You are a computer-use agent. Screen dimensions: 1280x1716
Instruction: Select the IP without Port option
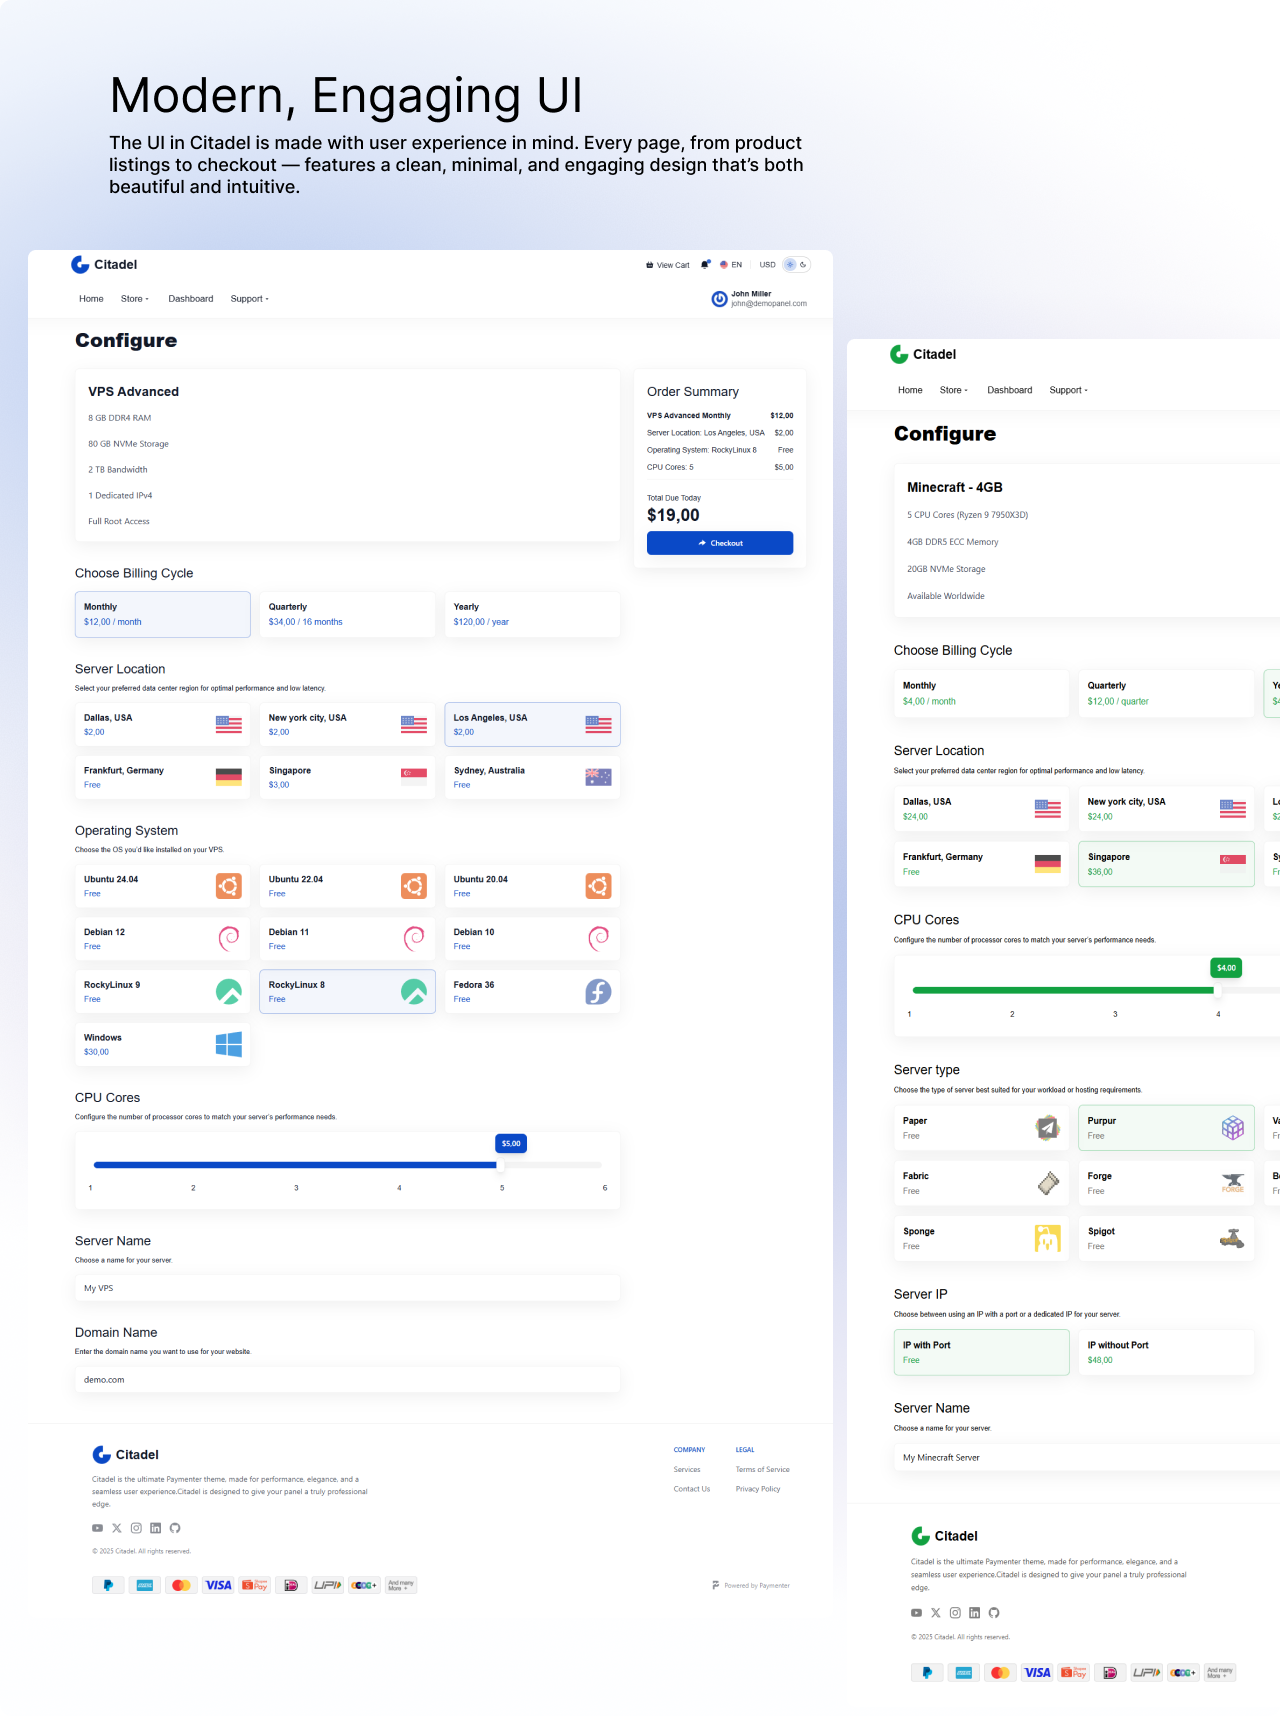click(x=1165, y=1352)
